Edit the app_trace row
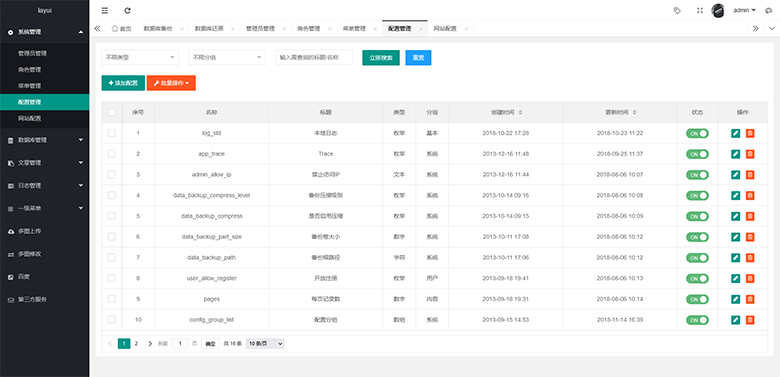Screen dimensions: 780x377 click(736, 154)
